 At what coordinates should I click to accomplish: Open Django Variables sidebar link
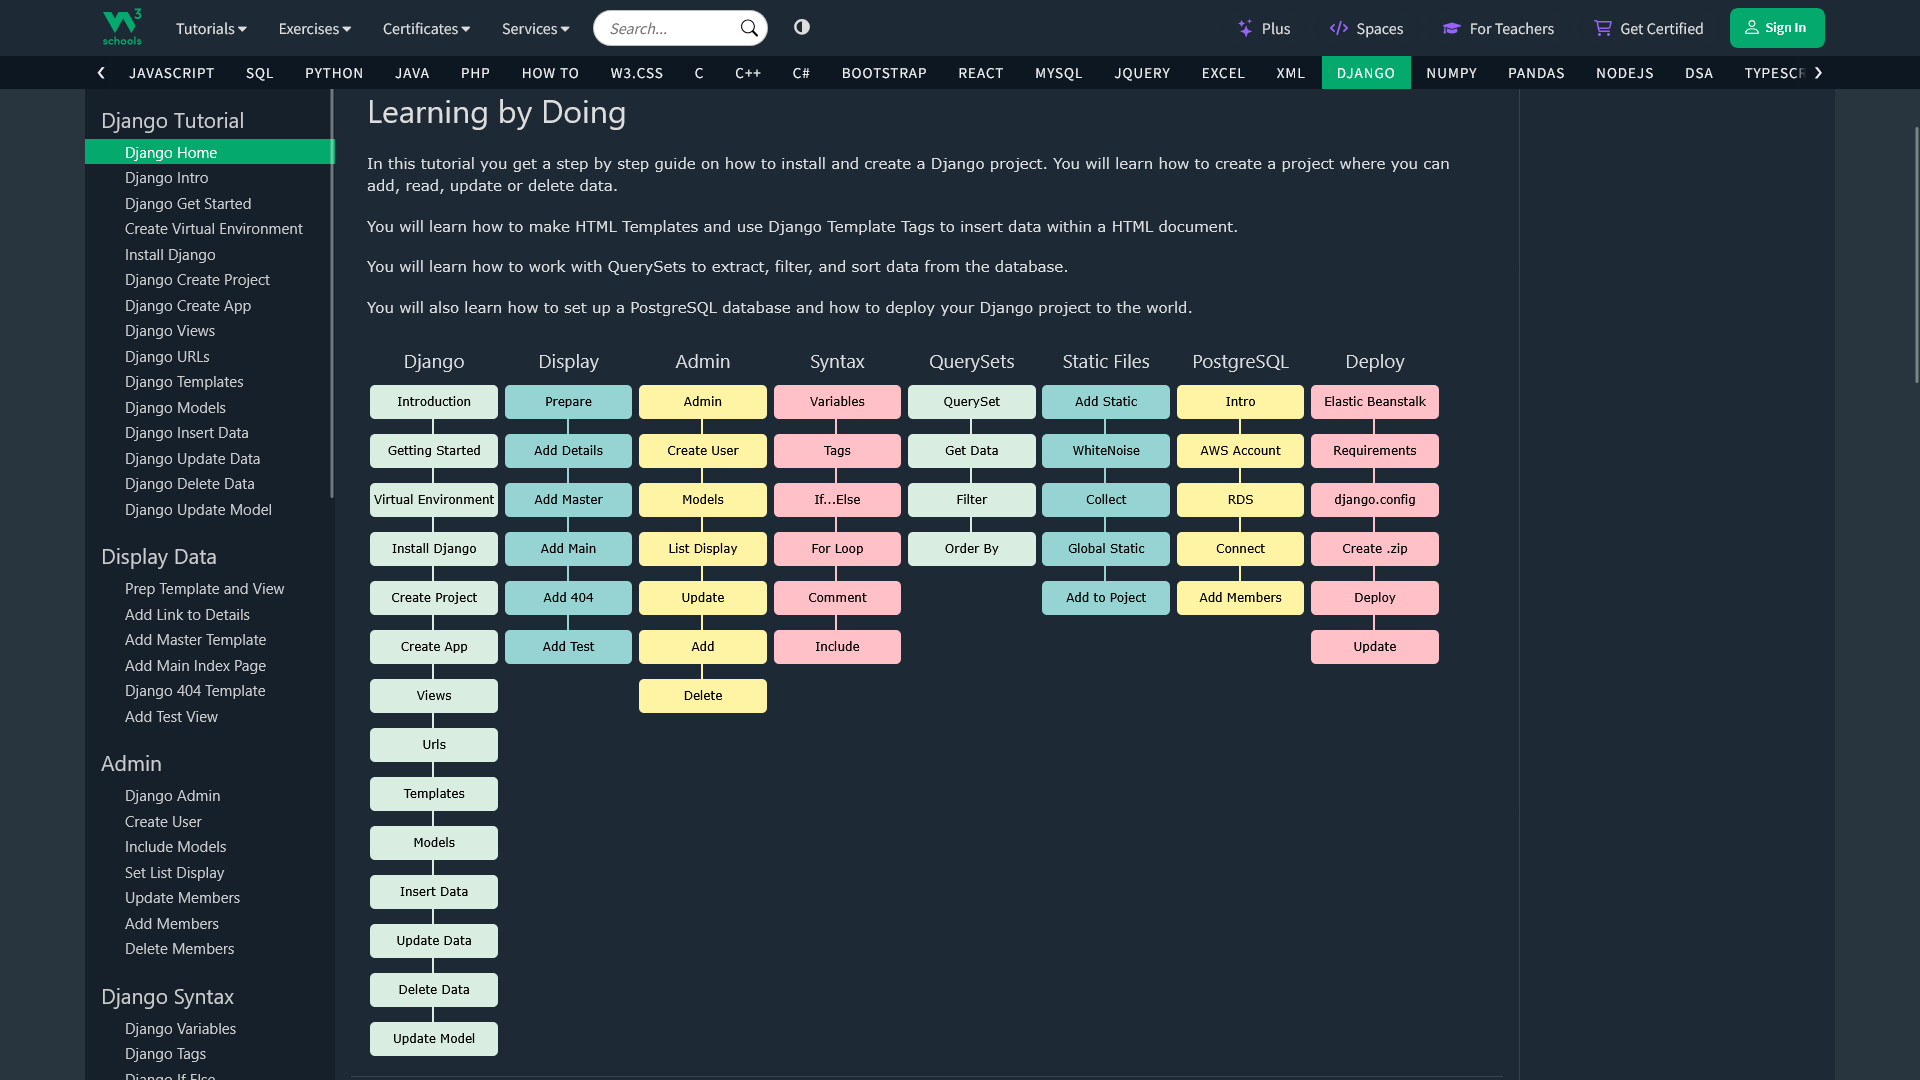(209, 1028)
